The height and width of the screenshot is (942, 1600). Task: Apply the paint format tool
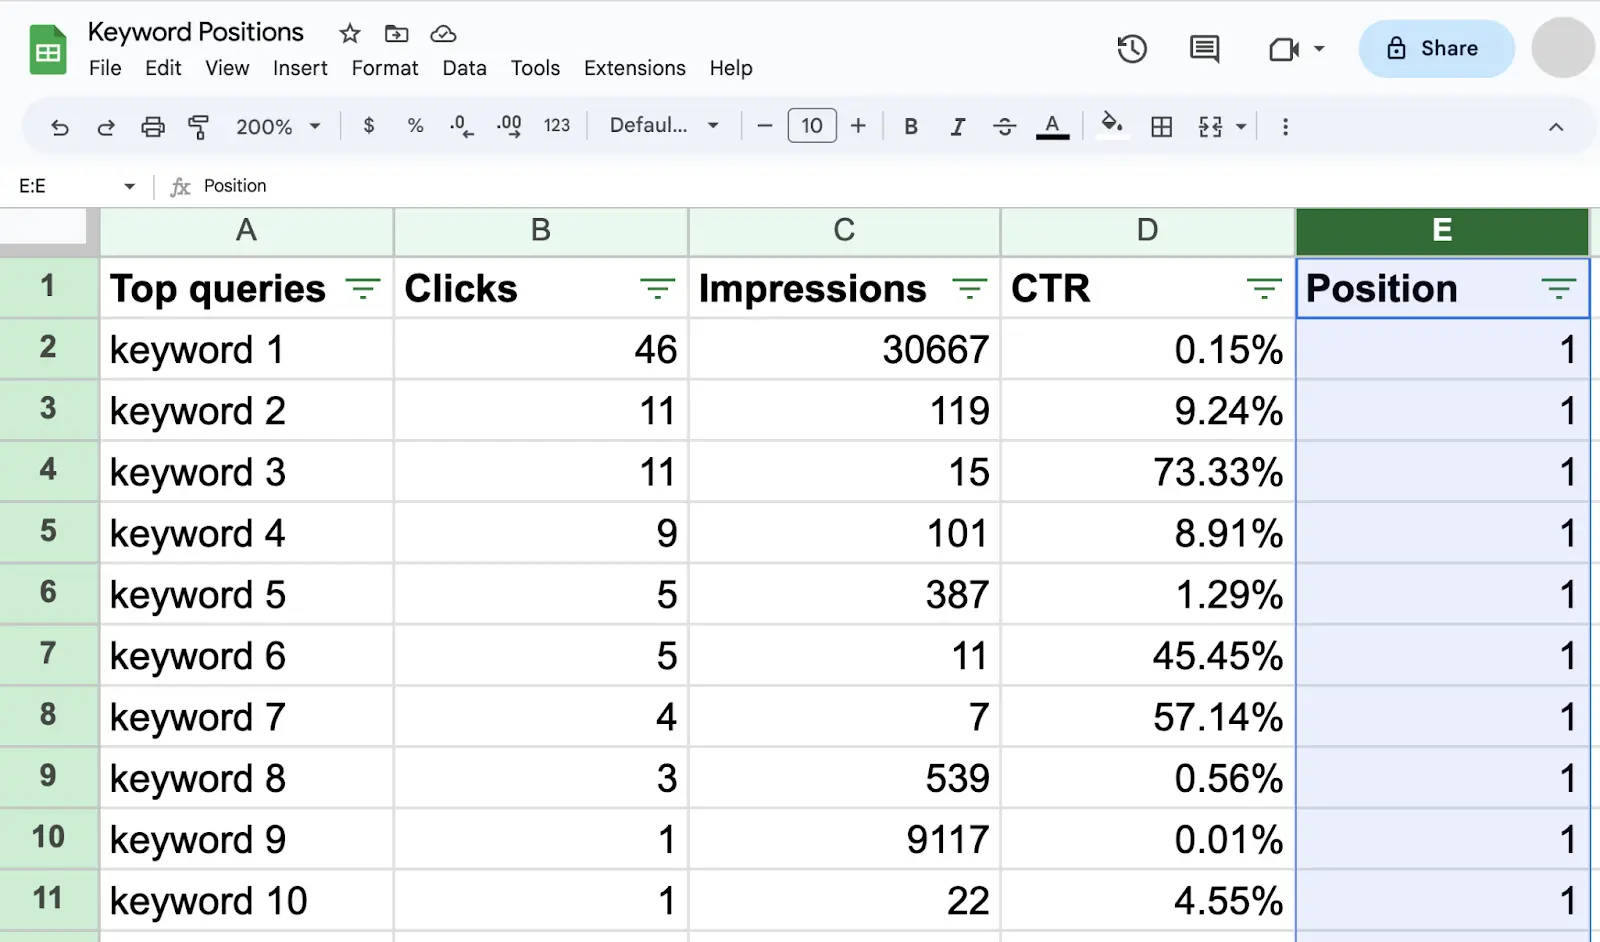199,127
